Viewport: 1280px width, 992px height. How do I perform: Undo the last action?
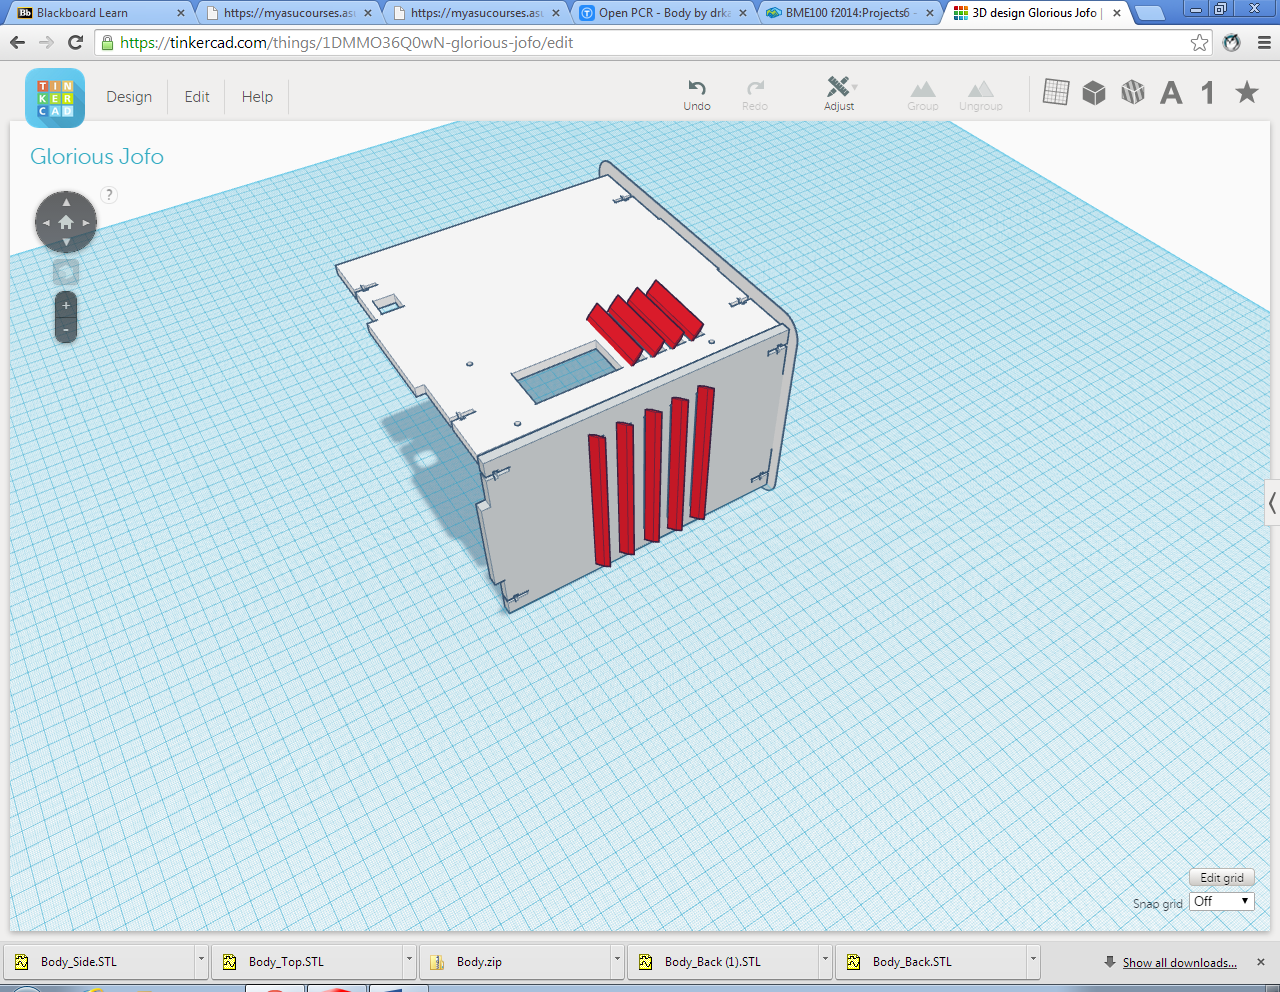(x=697, y=94)
